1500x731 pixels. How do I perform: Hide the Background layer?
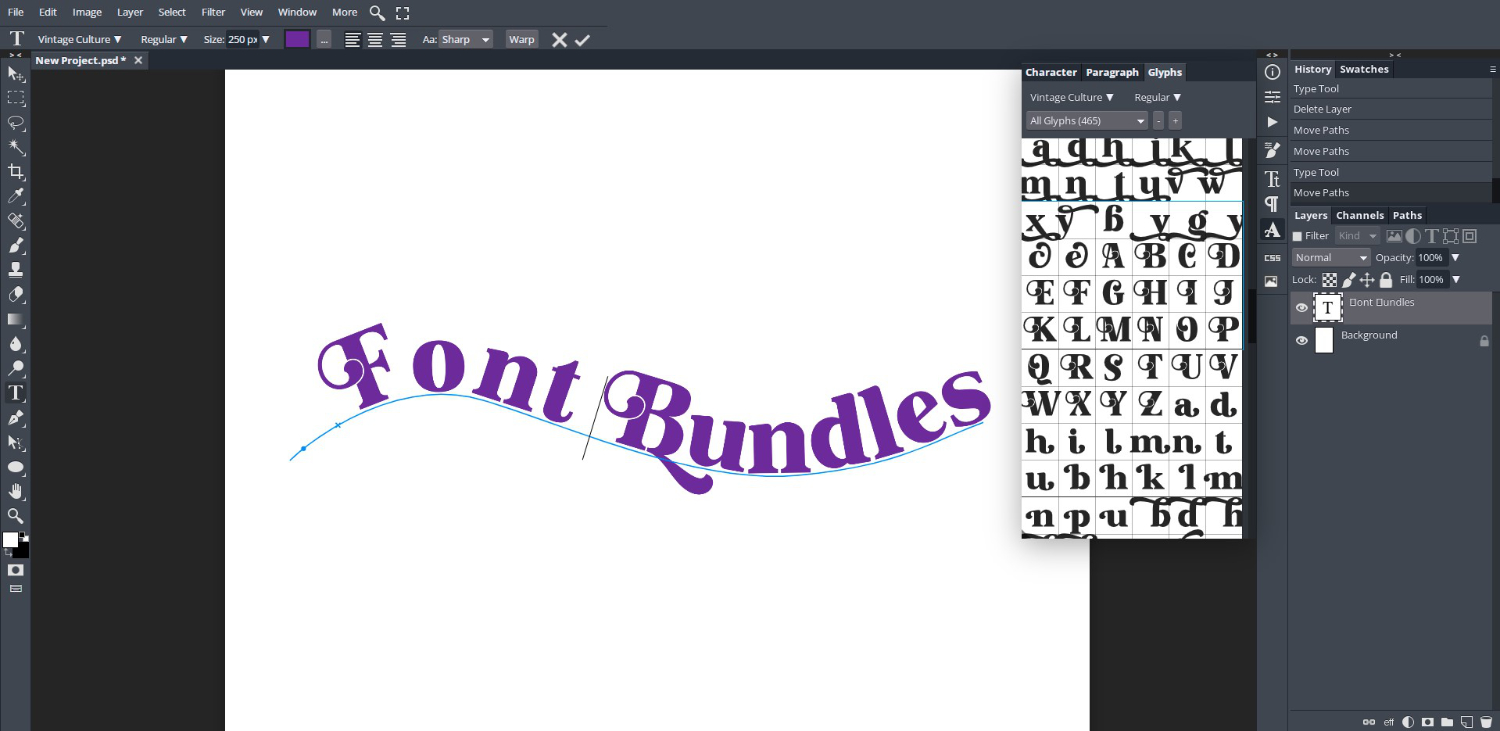click(x=1301, y=340)
